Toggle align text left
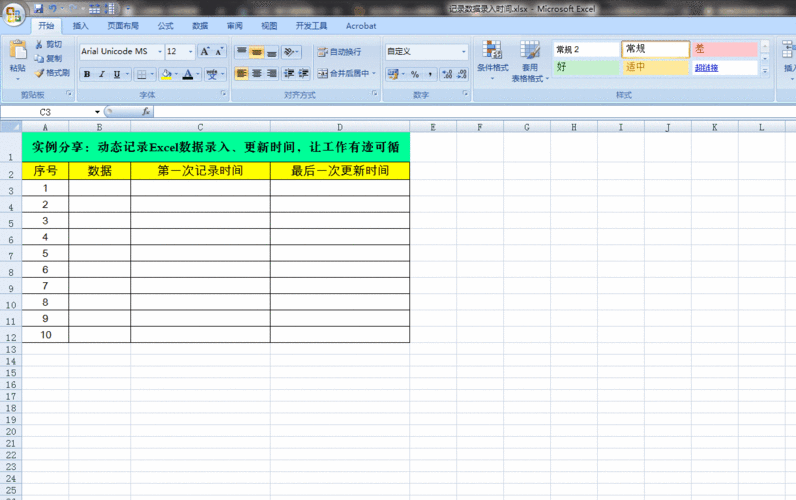 pos(242,74)
